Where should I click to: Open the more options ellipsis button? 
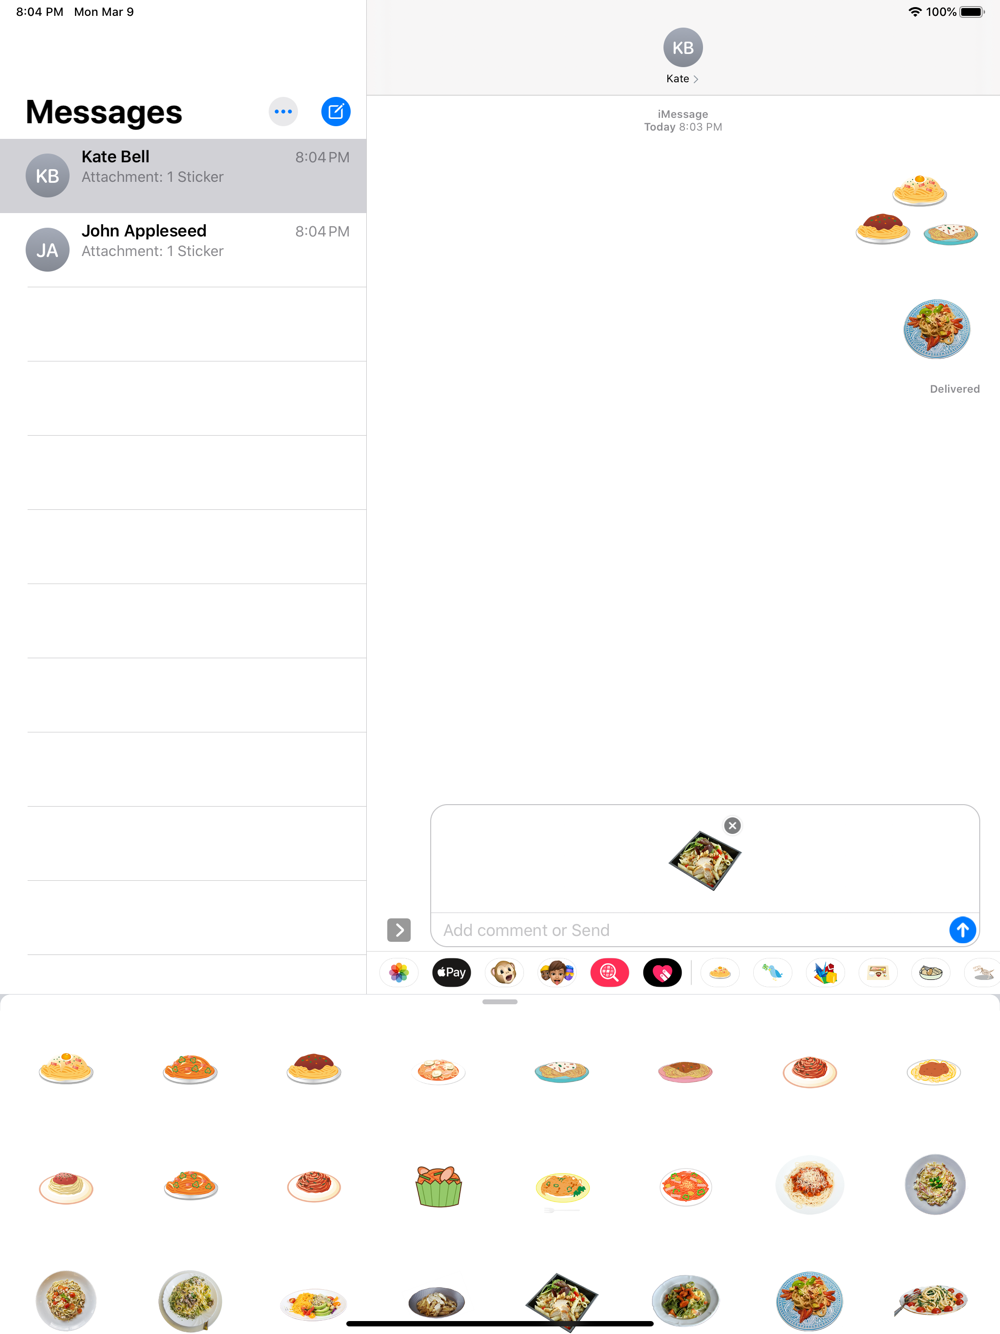[x=283, y=112]
